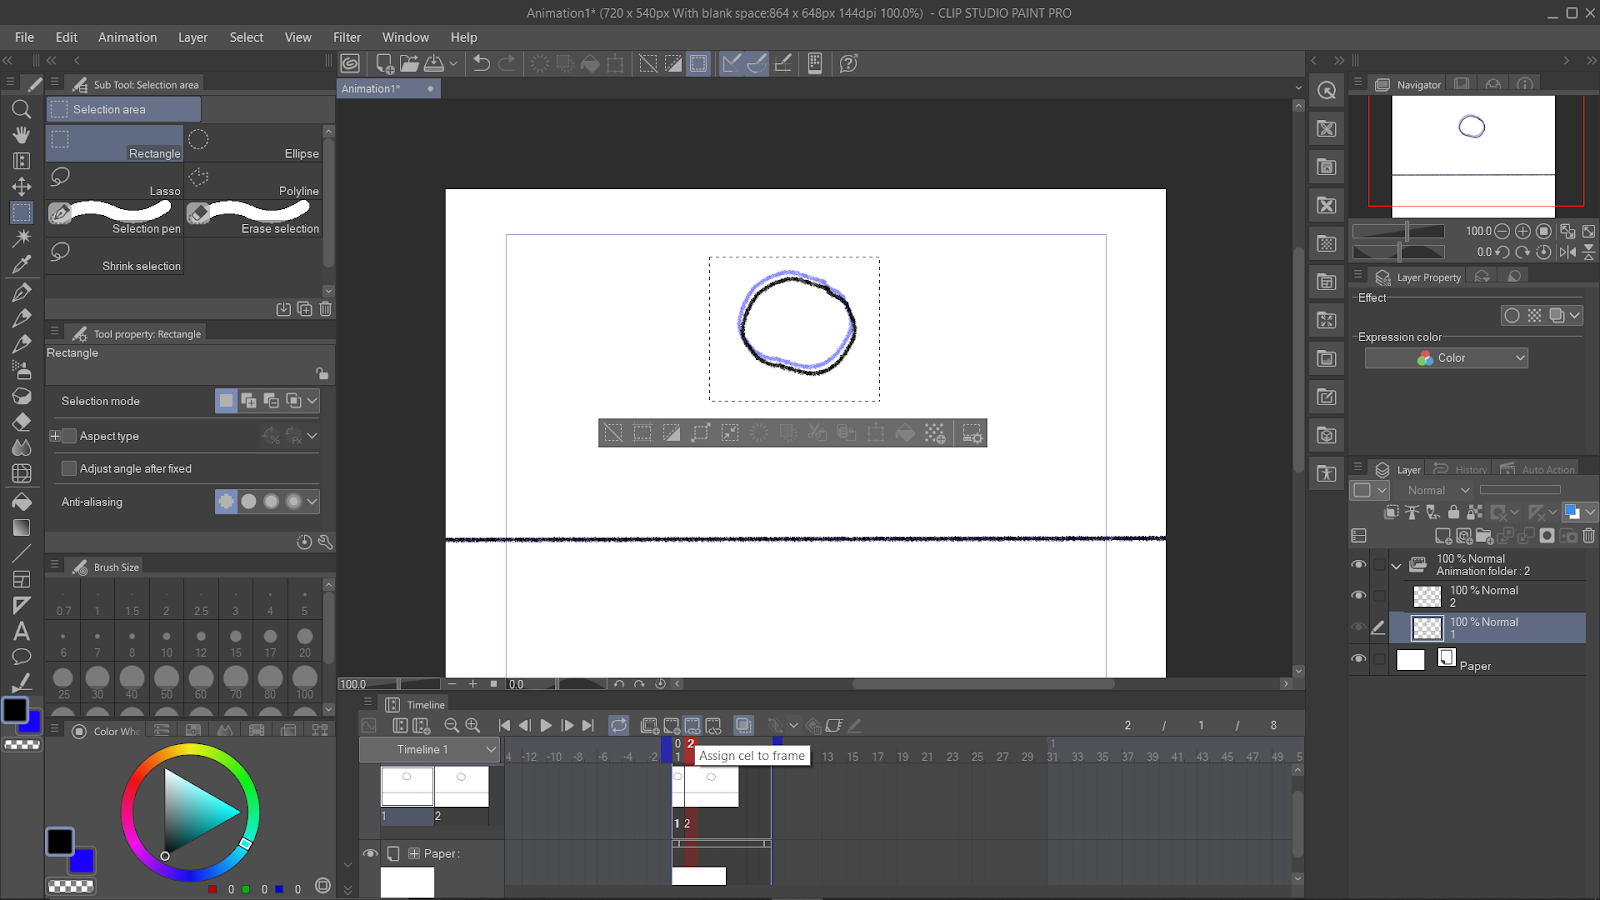Delete the selected sub tool with trash icon
The width and height of the screenshot is (1600, 900).
tap(325, 309)
